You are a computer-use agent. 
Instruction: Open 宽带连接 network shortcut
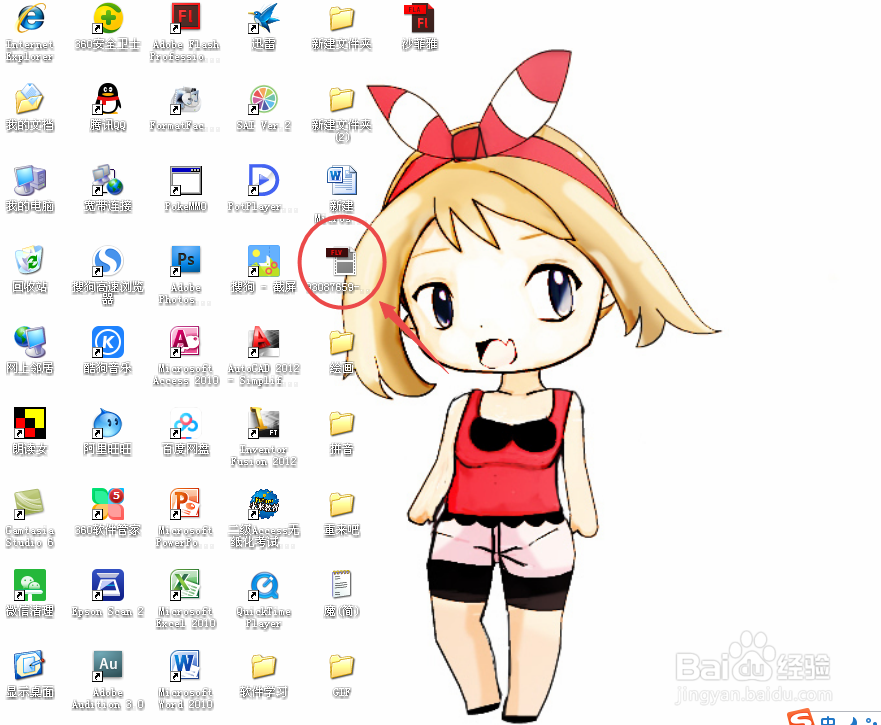(x=108, y=180)
